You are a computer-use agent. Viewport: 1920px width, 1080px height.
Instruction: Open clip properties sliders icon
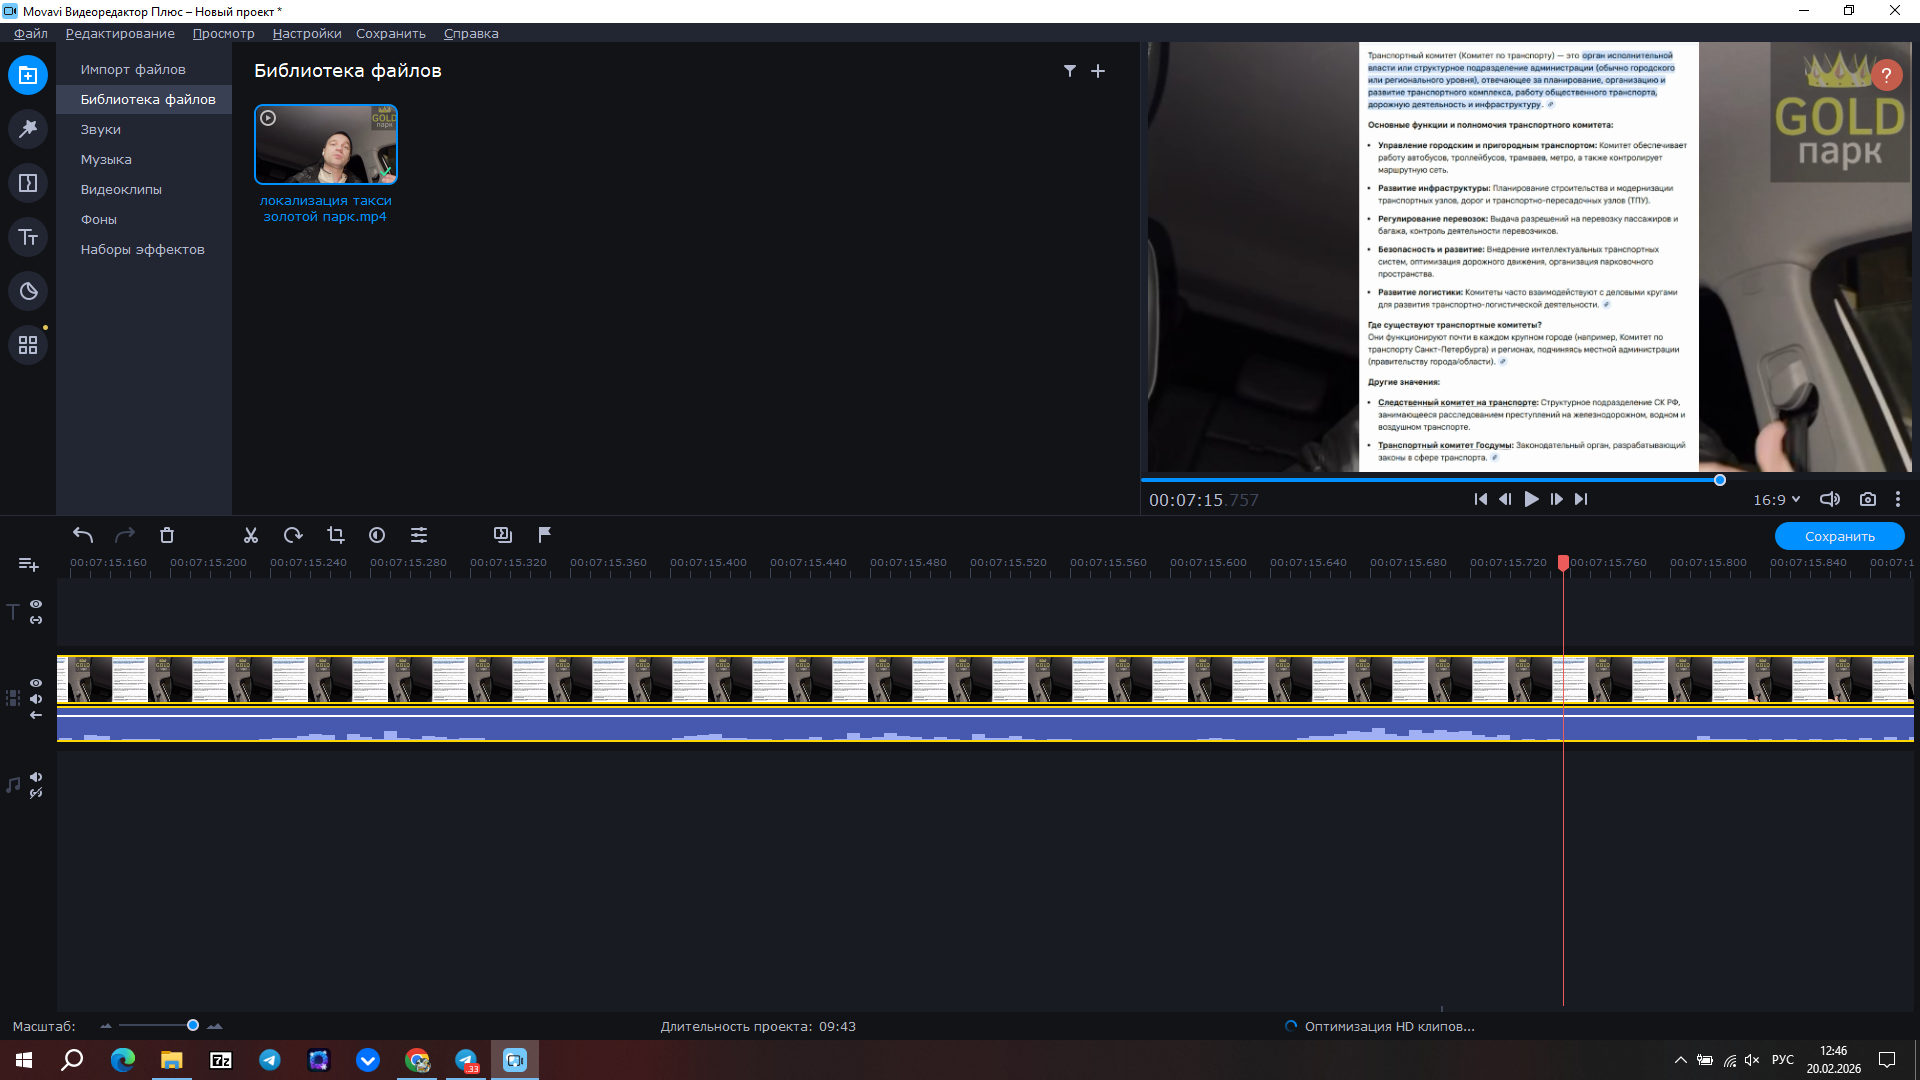pyautogui.click(x=419, y=535)
